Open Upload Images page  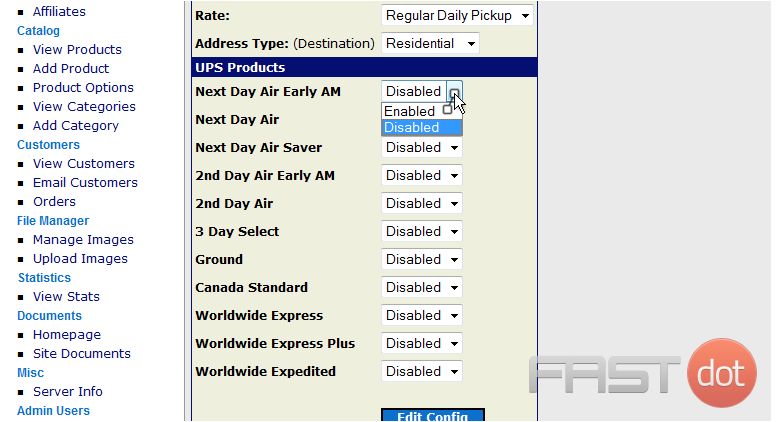coord(80,259)
